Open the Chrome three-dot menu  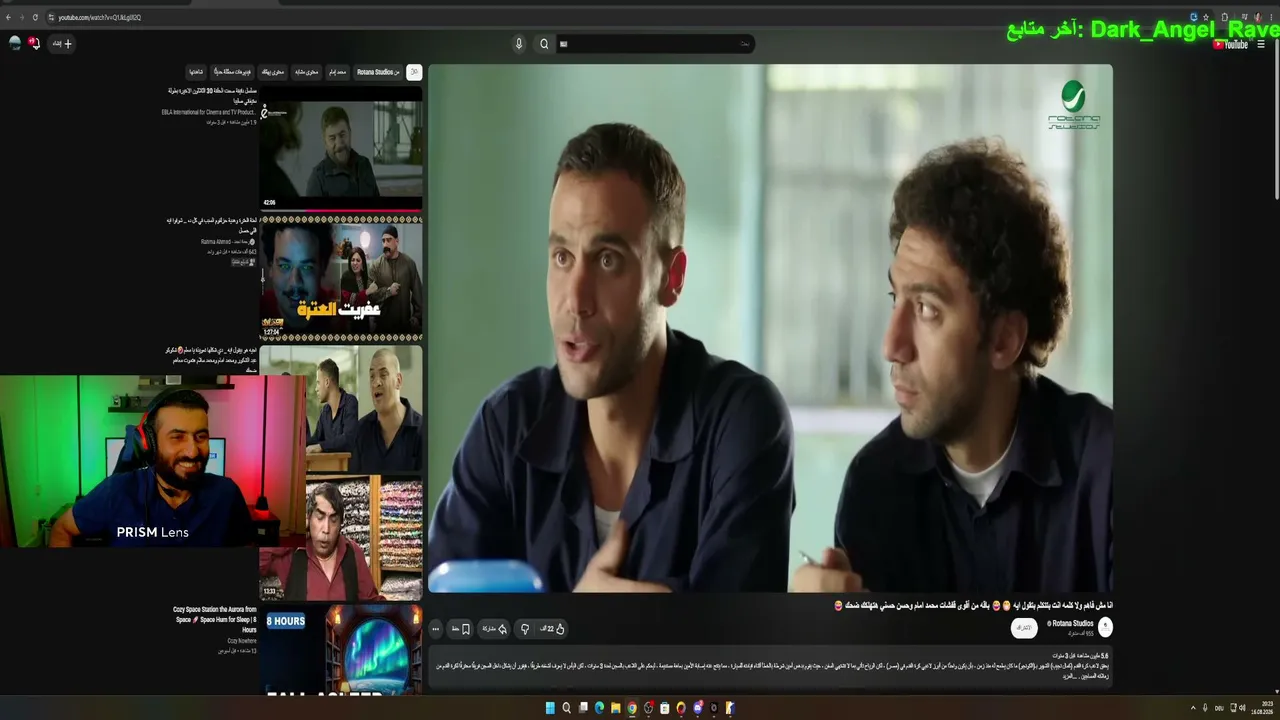(1272, 17)
